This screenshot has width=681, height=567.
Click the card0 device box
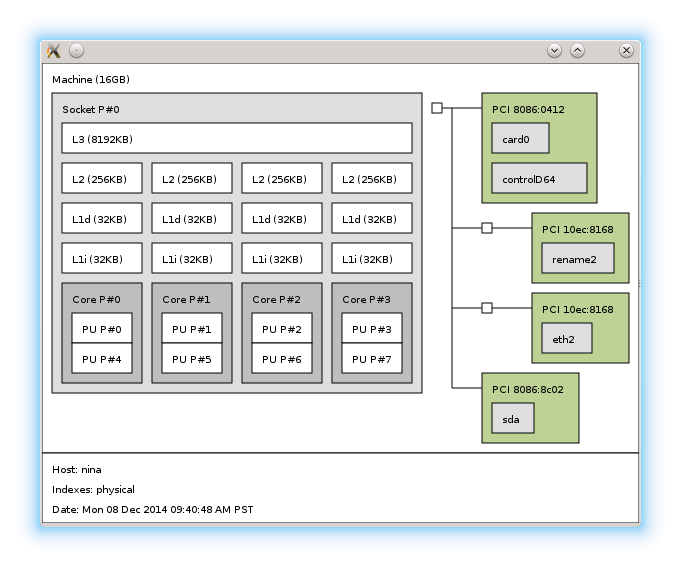520,139
